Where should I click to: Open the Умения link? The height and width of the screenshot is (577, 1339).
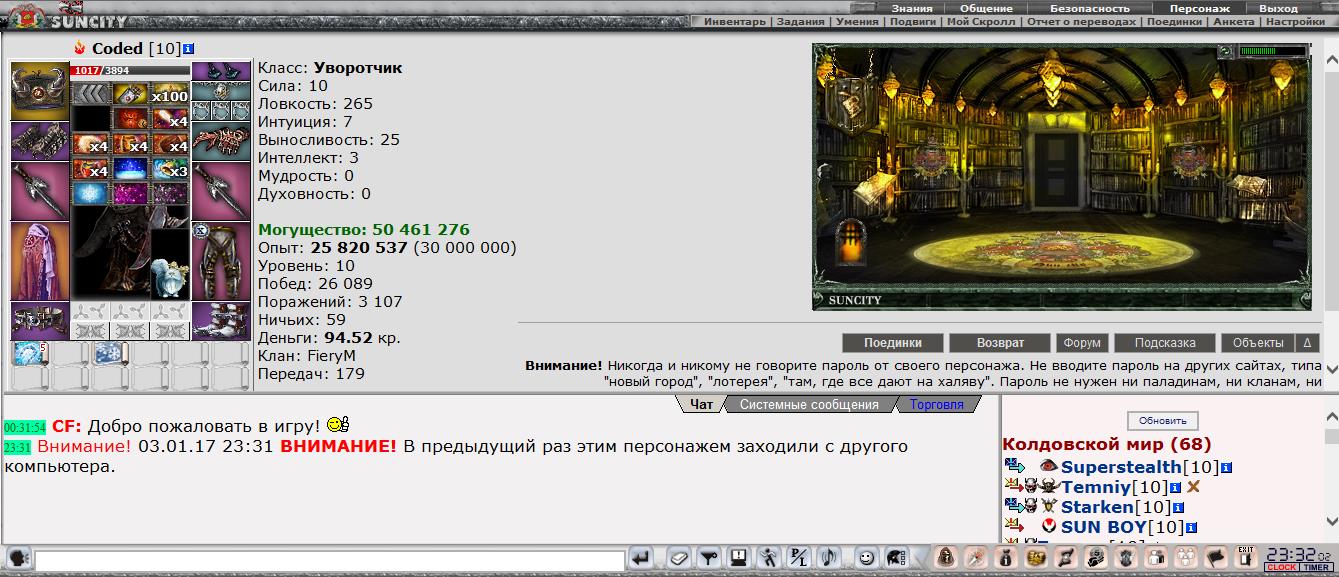coord(858,21)
